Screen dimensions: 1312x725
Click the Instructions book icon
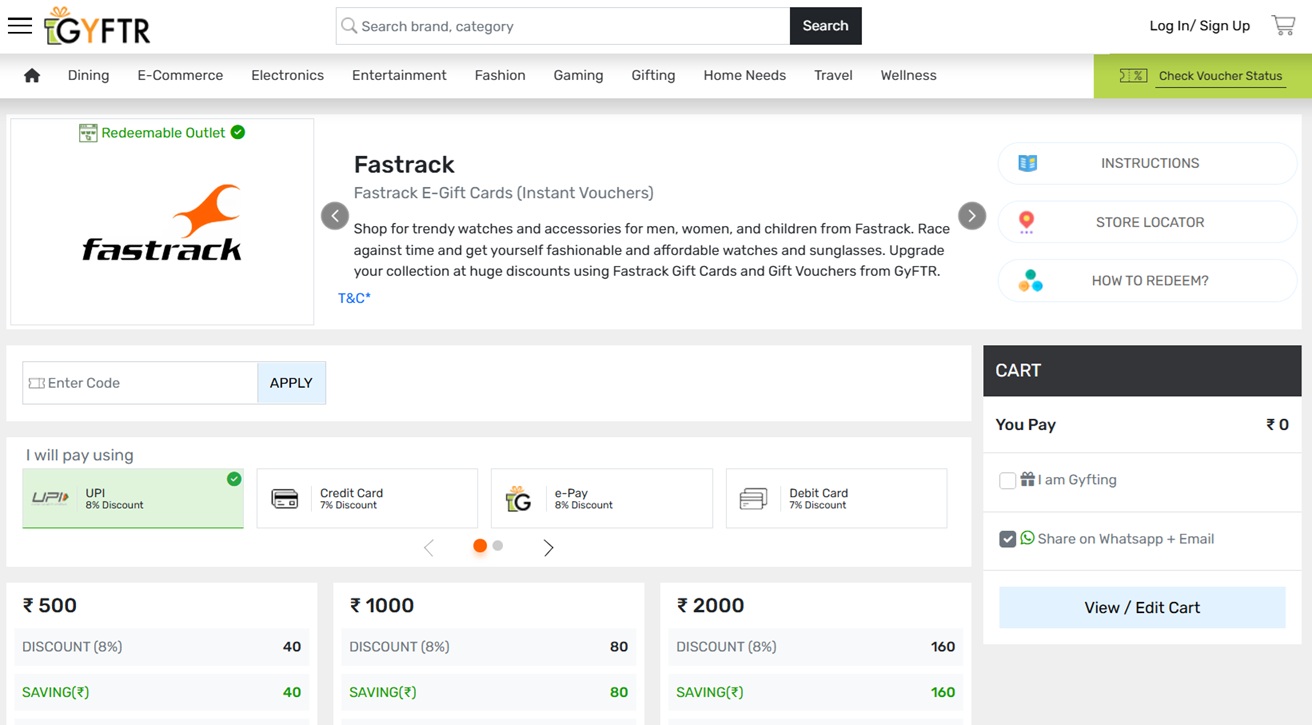[1027, 163]
